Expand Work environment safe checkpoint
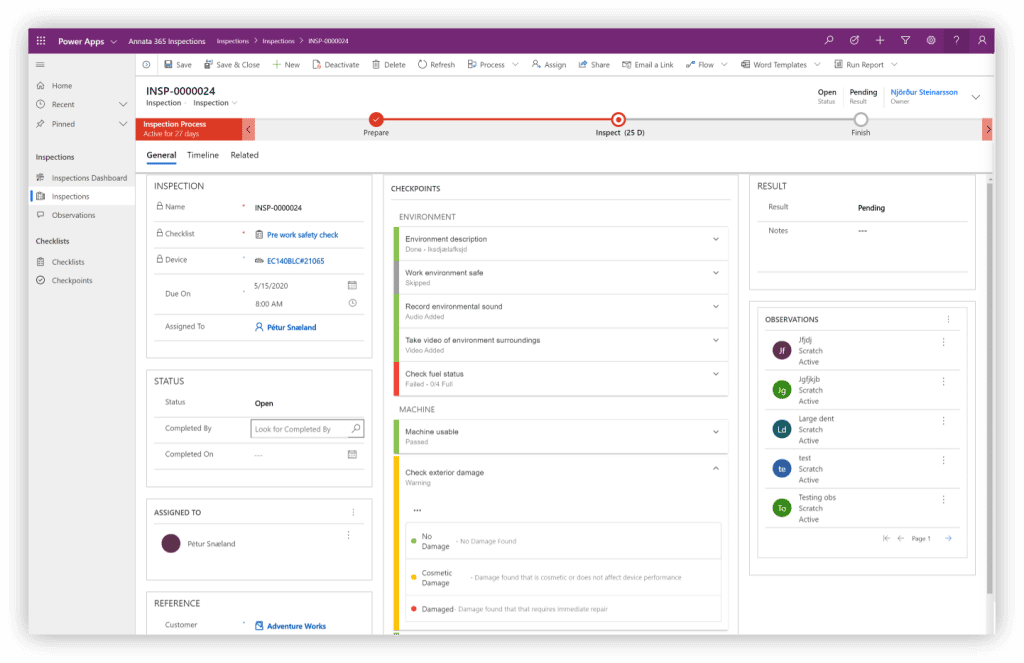 click(x=716, y=273)
